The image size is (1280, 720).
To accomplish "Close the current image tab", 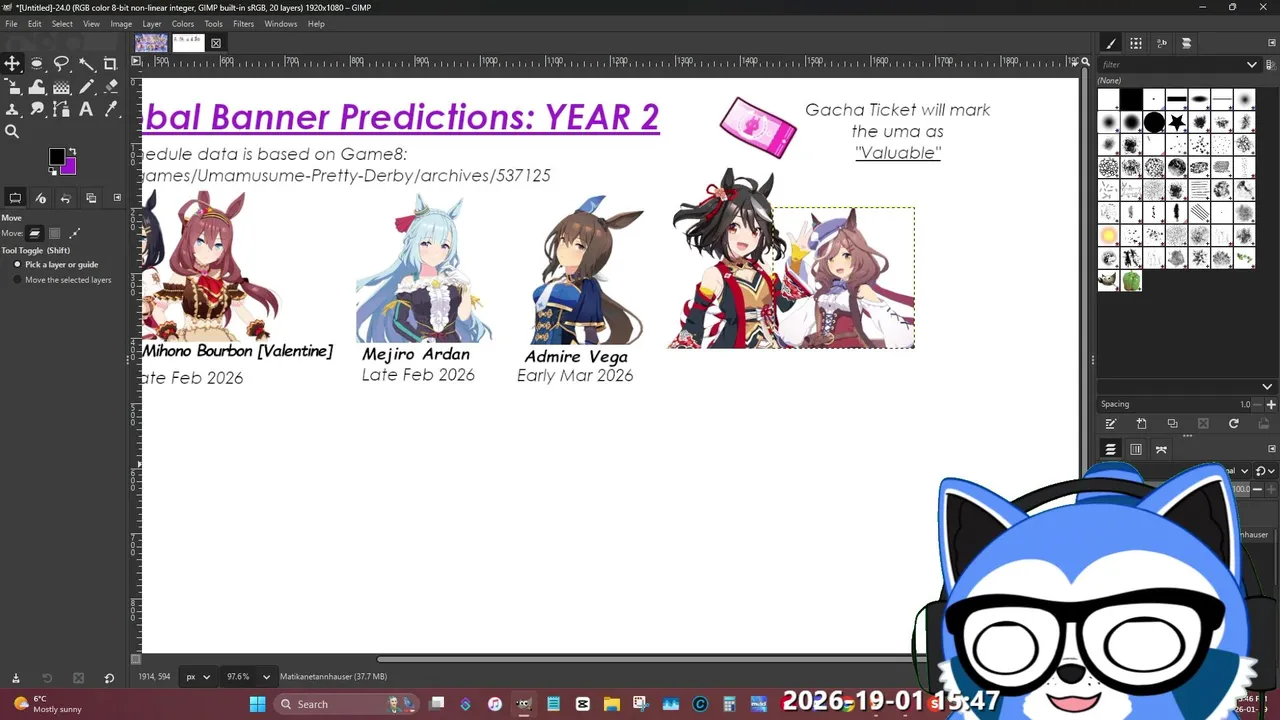I will (x=216, y=43).
